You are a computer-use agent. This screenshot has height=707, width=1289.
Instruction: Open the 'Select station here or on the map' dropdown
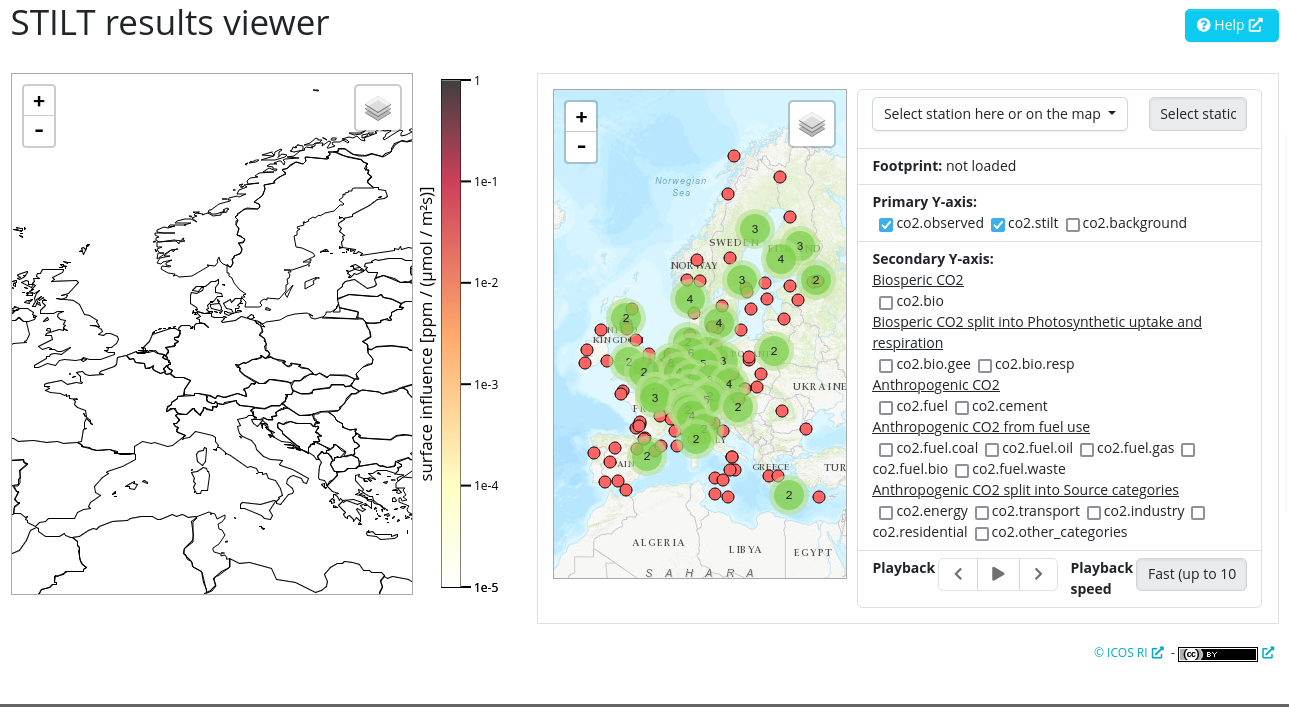(x=1000, y=114)
